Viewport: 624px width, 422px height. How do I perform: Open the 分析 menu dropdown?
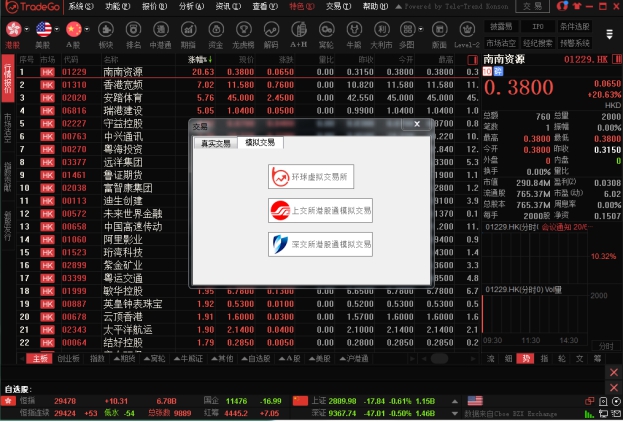tap(190, 6)
